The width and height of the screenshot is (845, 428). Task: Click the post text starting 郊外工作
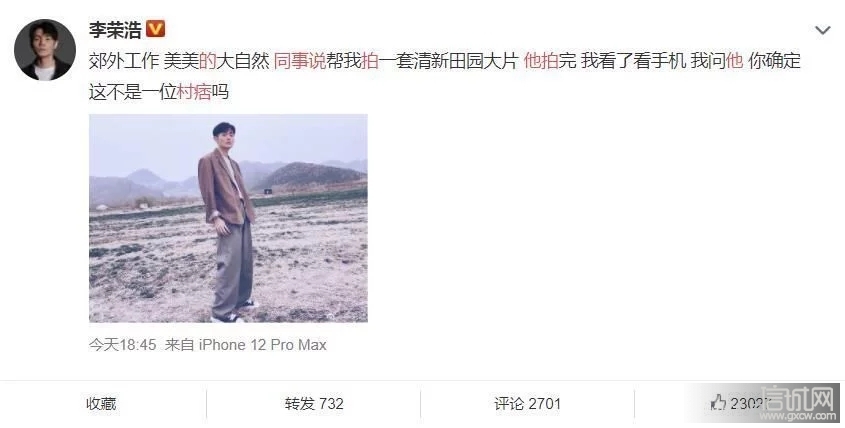pos(445,76)
